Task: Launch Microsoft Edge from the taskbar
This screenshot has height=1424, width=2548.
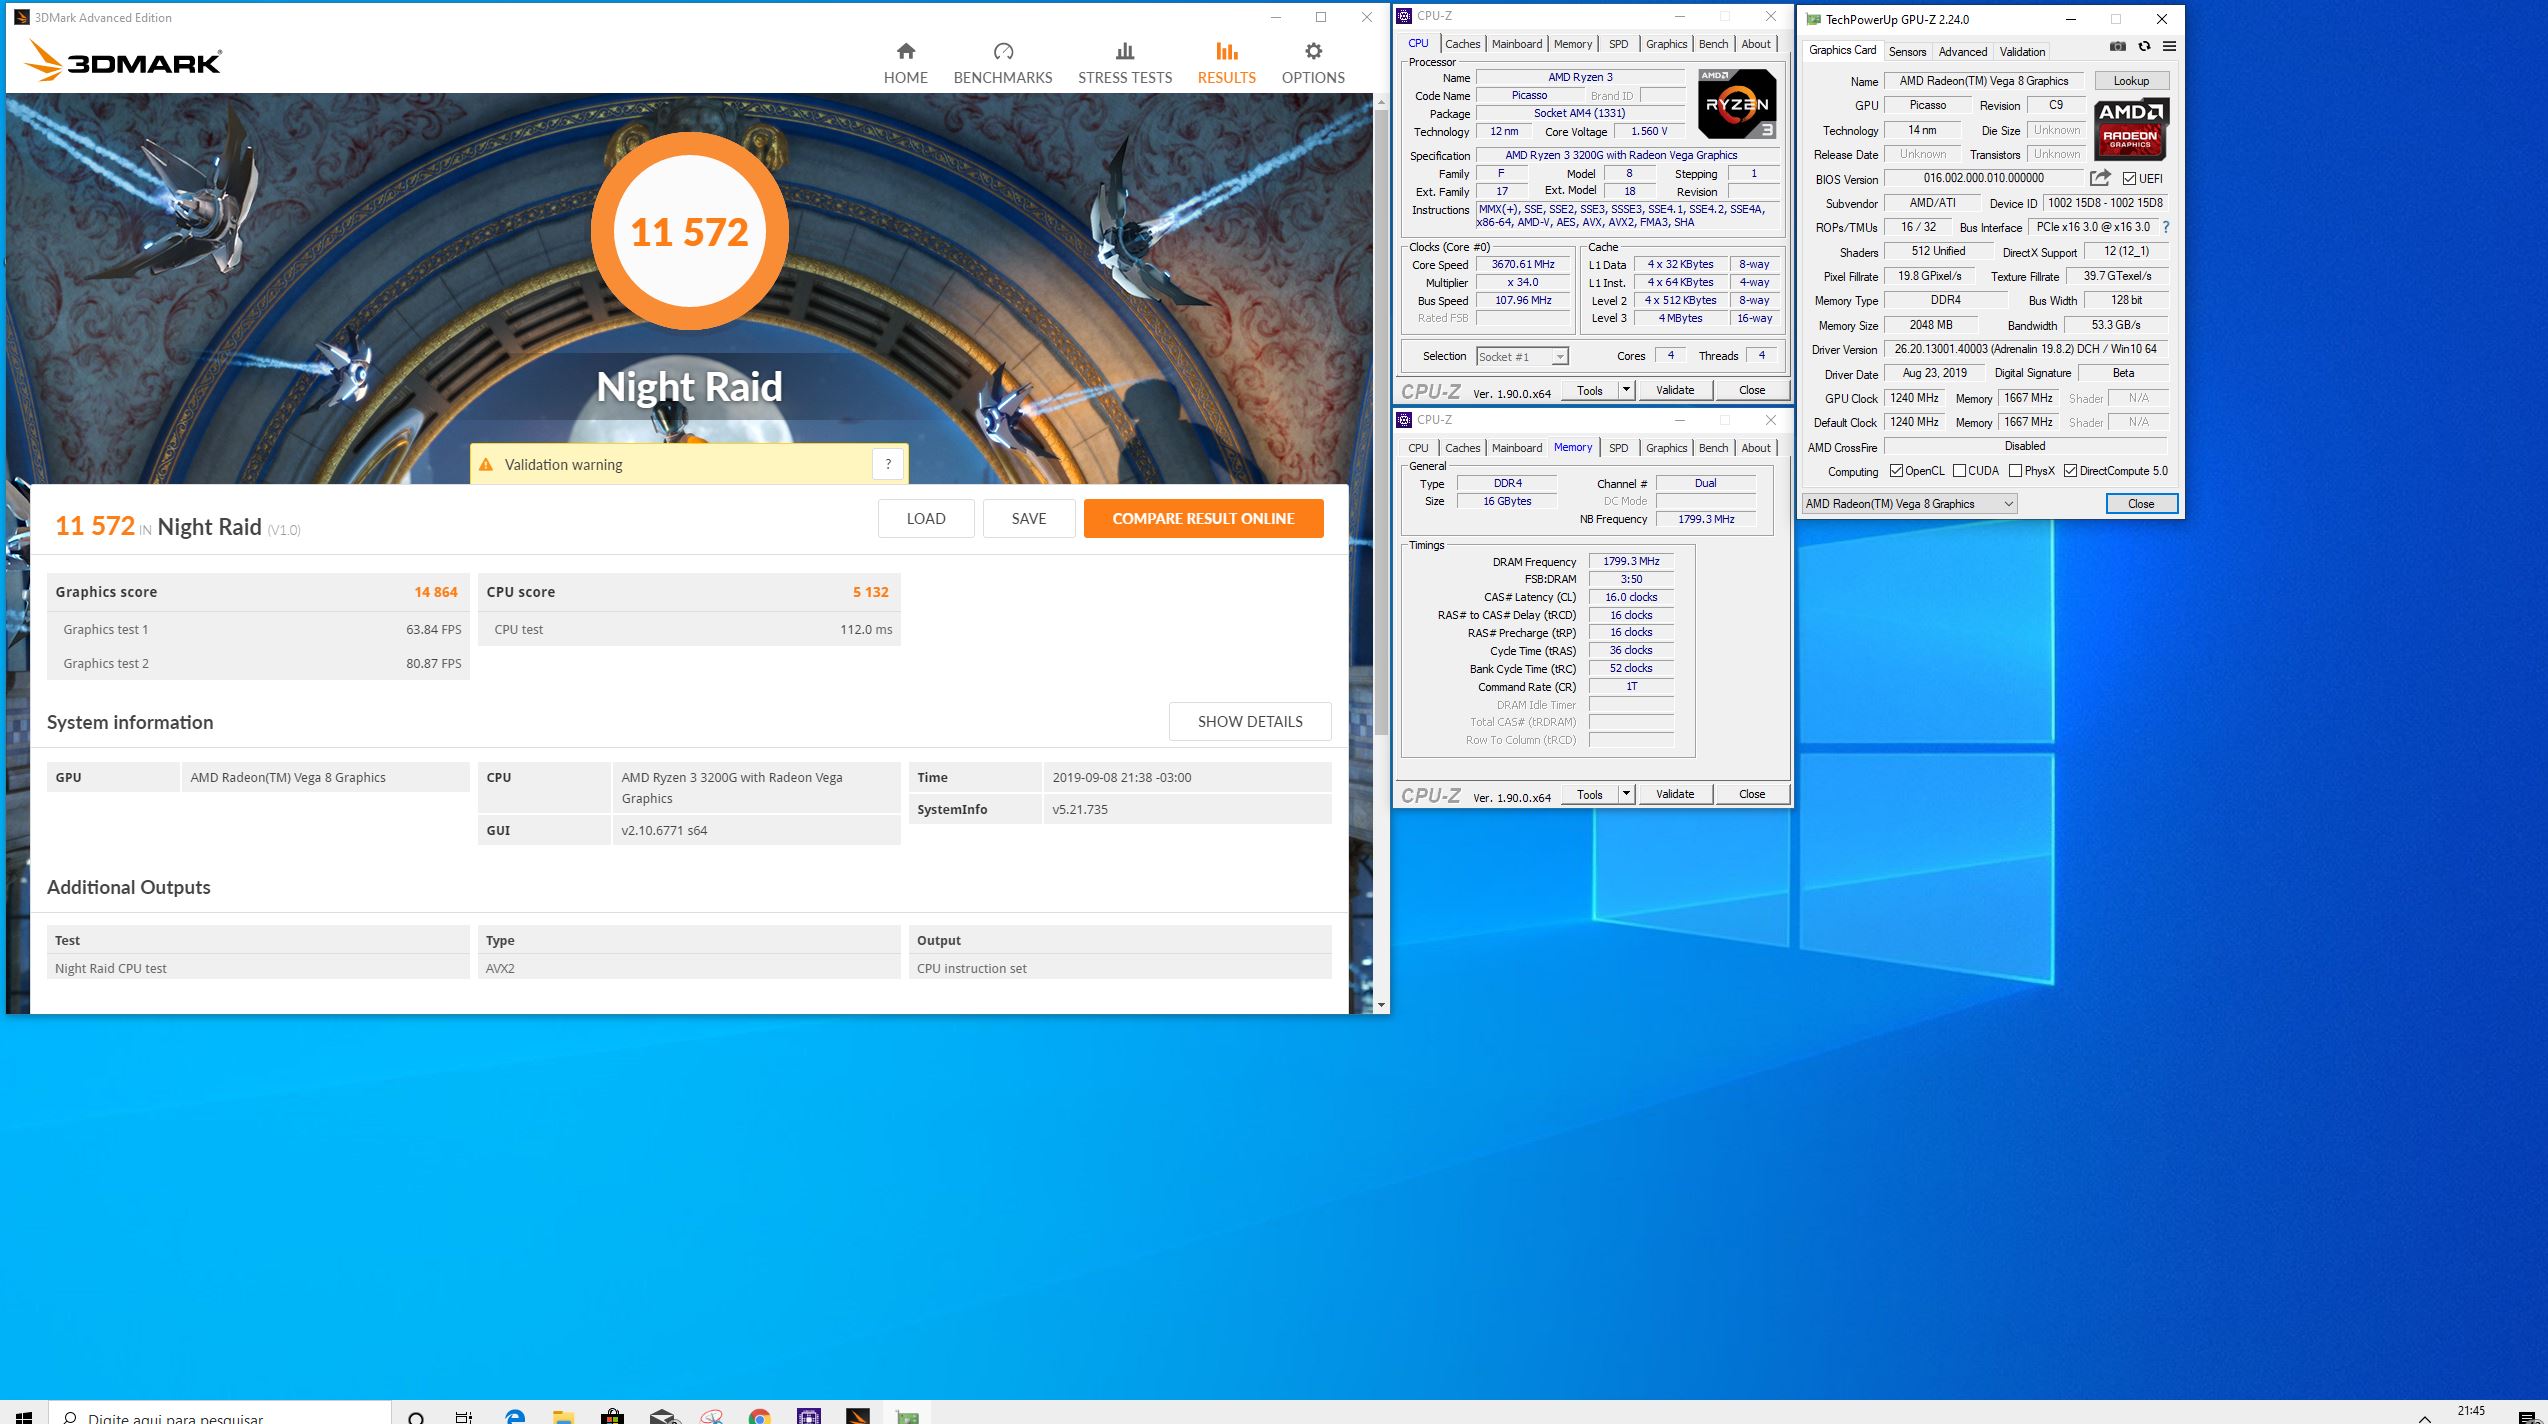Action: (x=515, y=1417)
